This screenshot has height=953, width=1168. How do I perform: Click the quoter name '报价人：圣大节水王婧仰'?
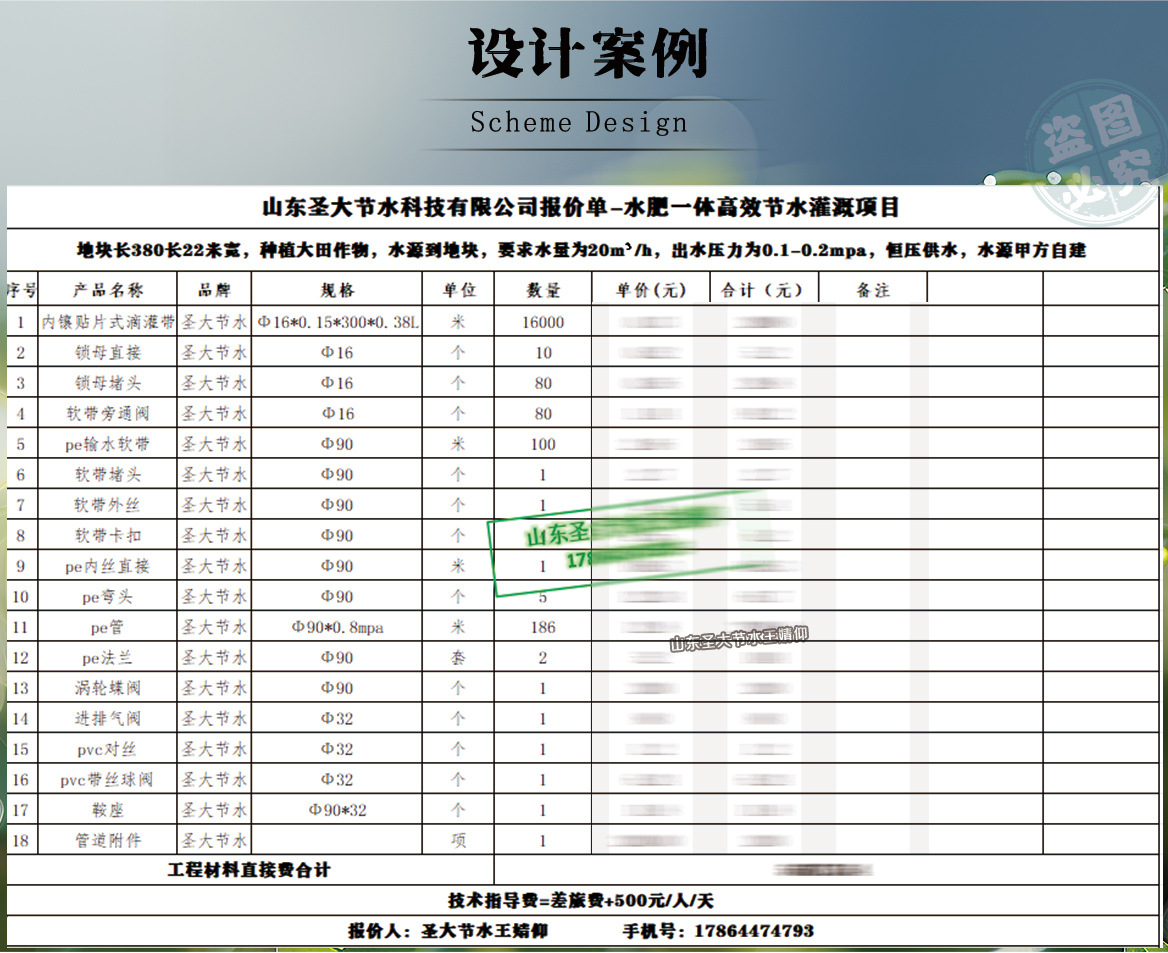click(448, 931)
